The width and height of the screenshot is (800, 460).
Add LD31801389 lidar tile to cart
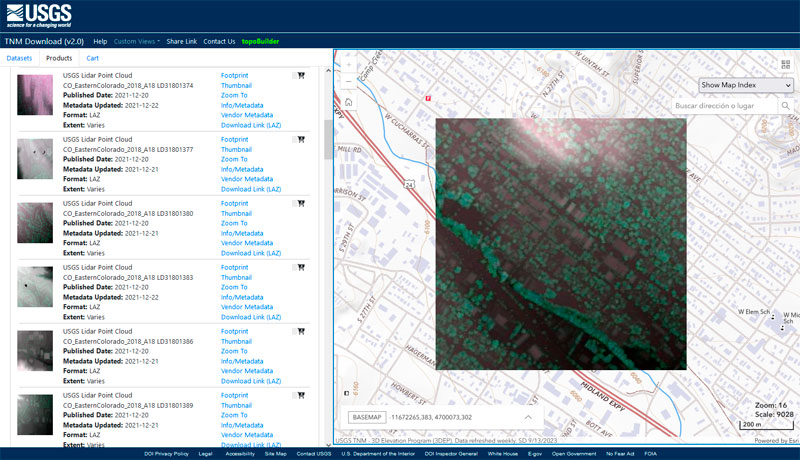(x=301, y=395)
